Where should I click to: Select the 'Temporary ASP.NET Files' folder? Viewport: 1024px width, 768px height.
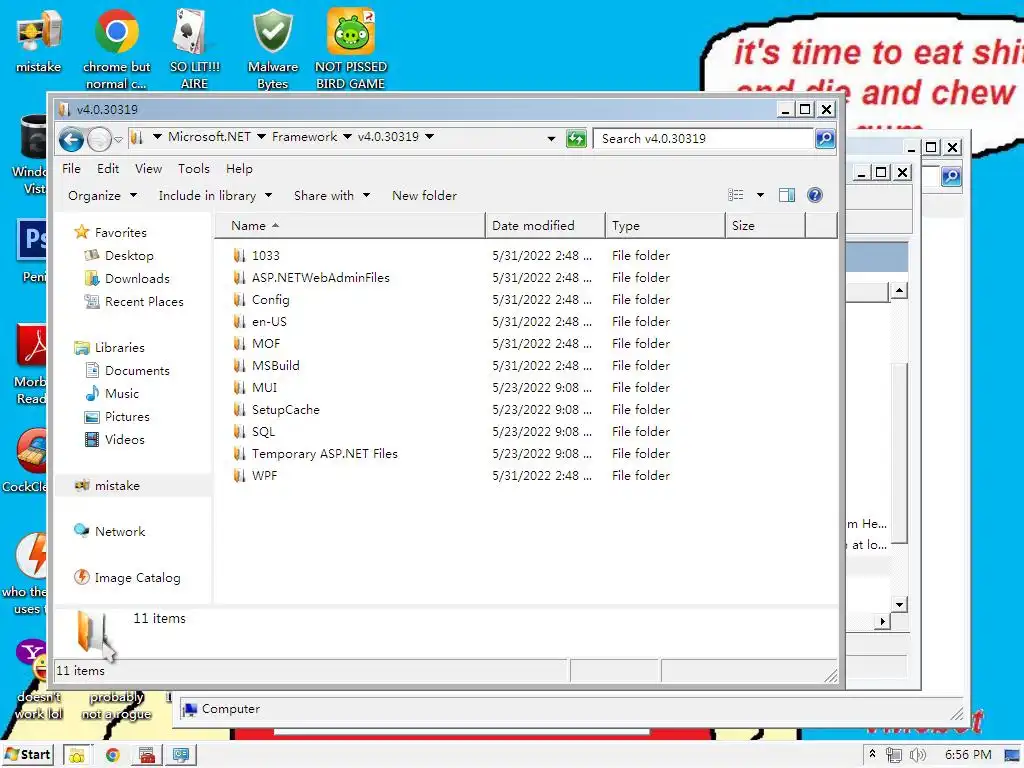coord(325,454)
